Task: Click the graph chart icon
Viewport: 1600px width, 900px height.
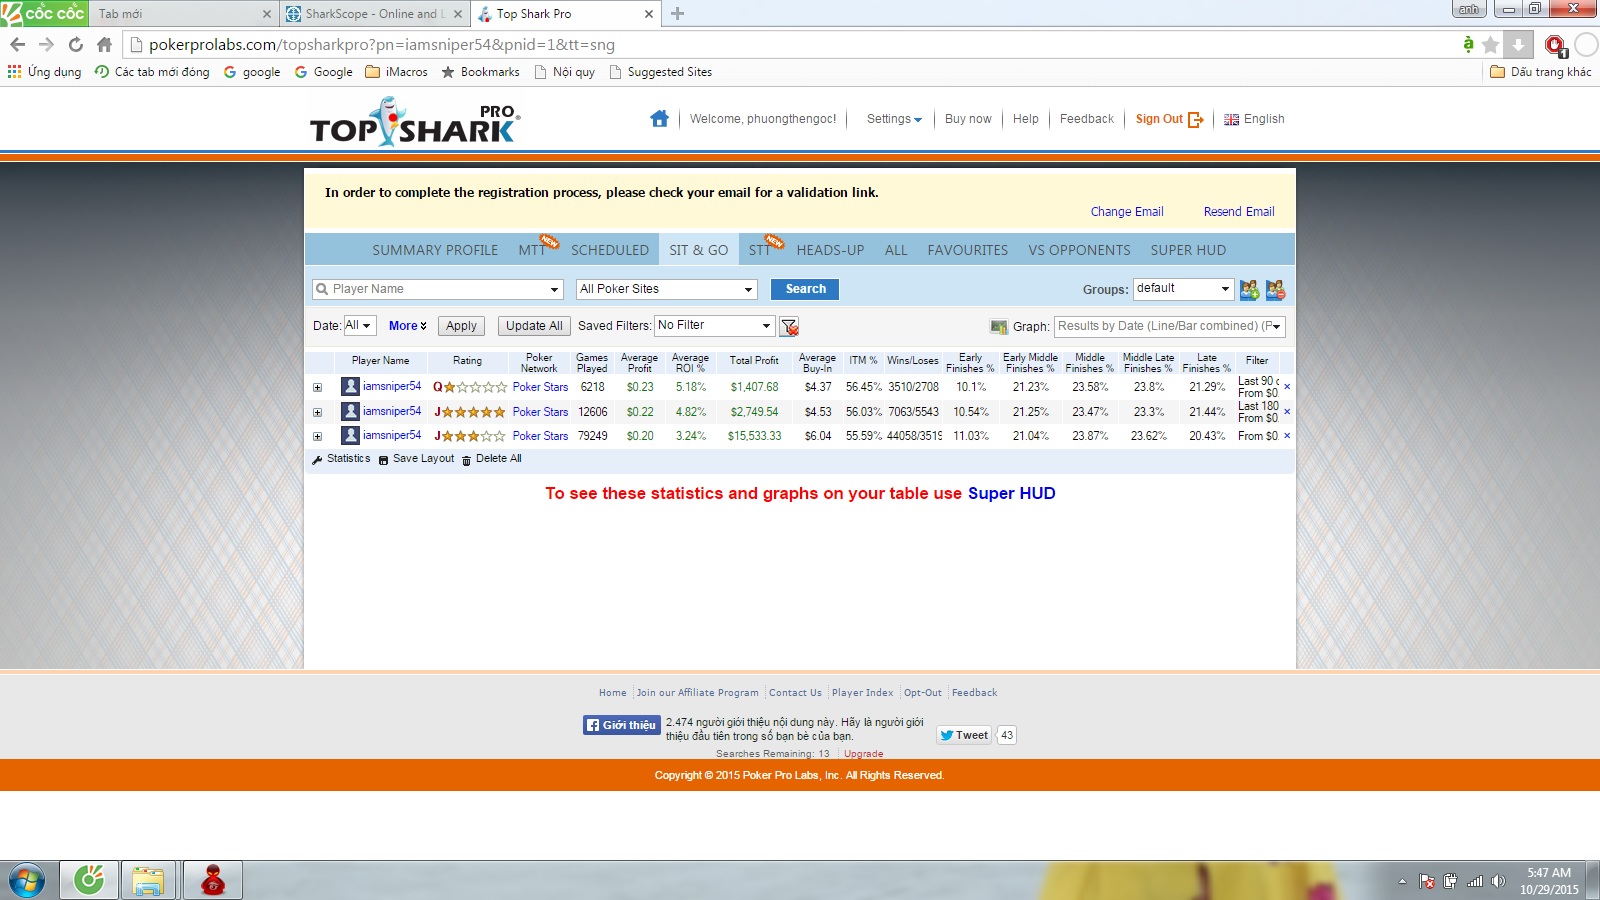Action: tap(998, 327)
